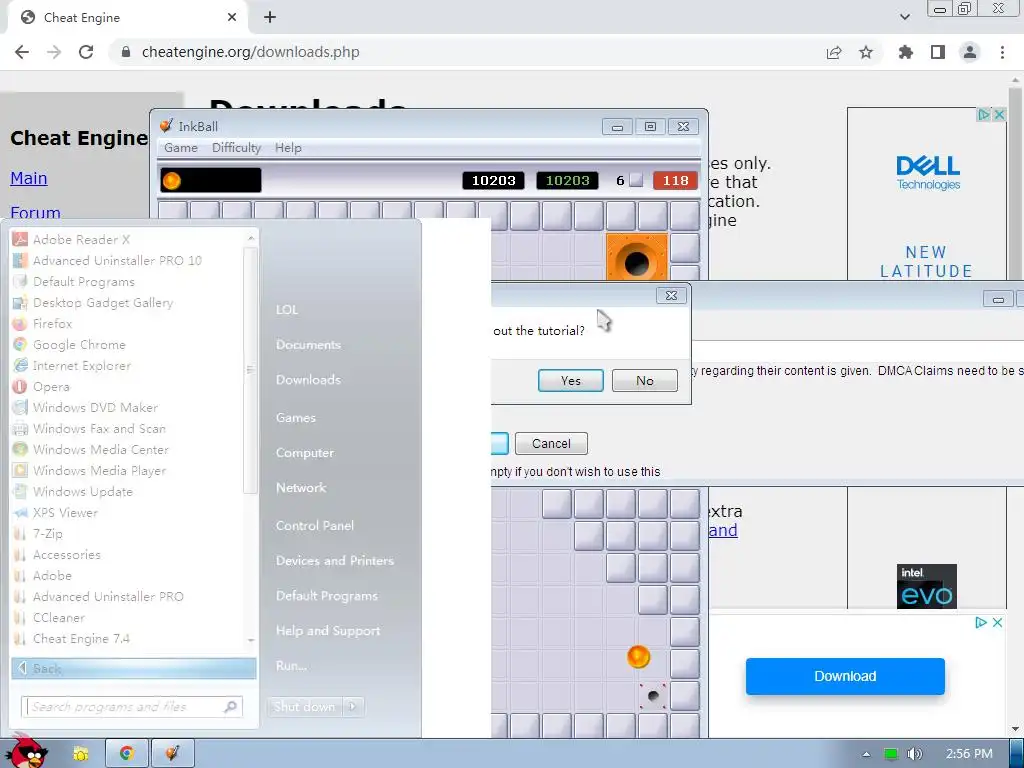Open Adobe Reader X from Start menu

81,240
